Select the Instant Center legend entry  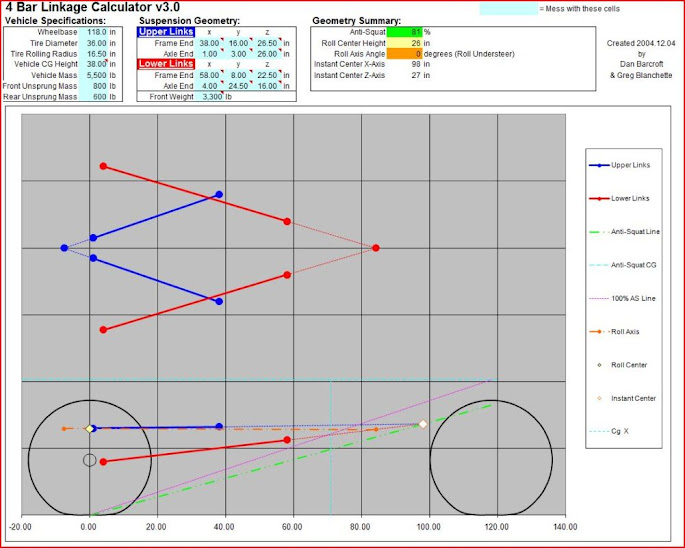627,398
